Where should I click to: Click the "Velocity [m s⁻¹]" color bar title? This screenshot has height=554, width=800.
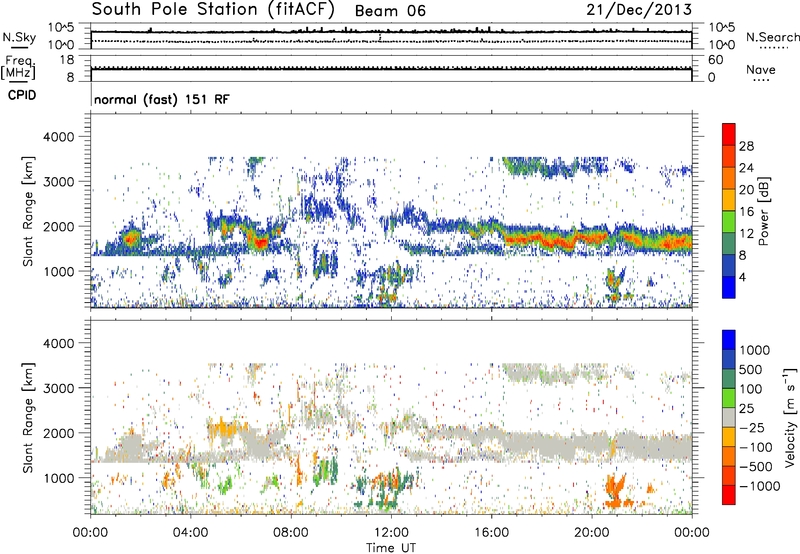[x=790, y=417]
